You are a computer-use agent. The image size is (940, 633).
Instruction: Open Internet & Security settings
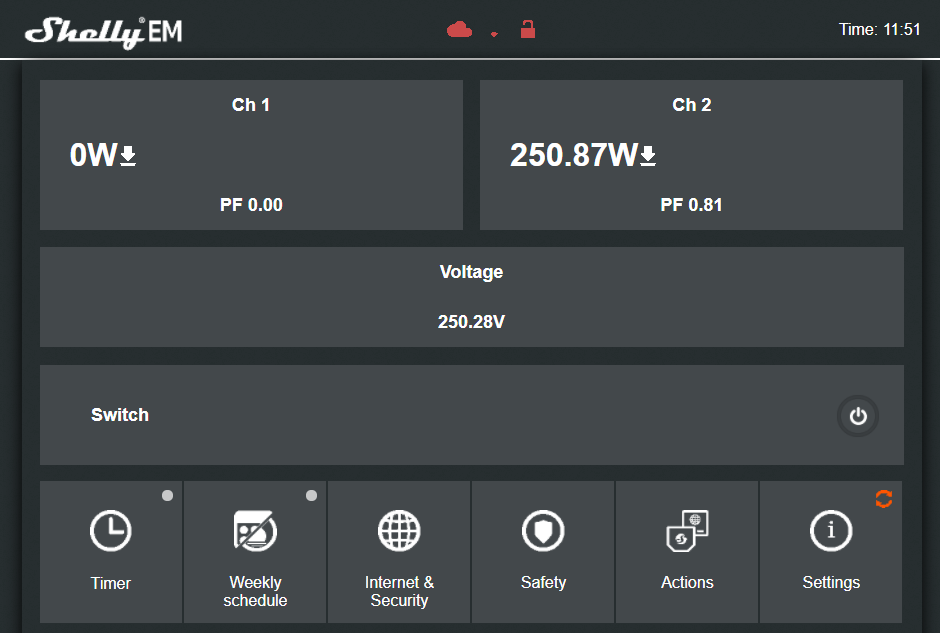(399, 552)
